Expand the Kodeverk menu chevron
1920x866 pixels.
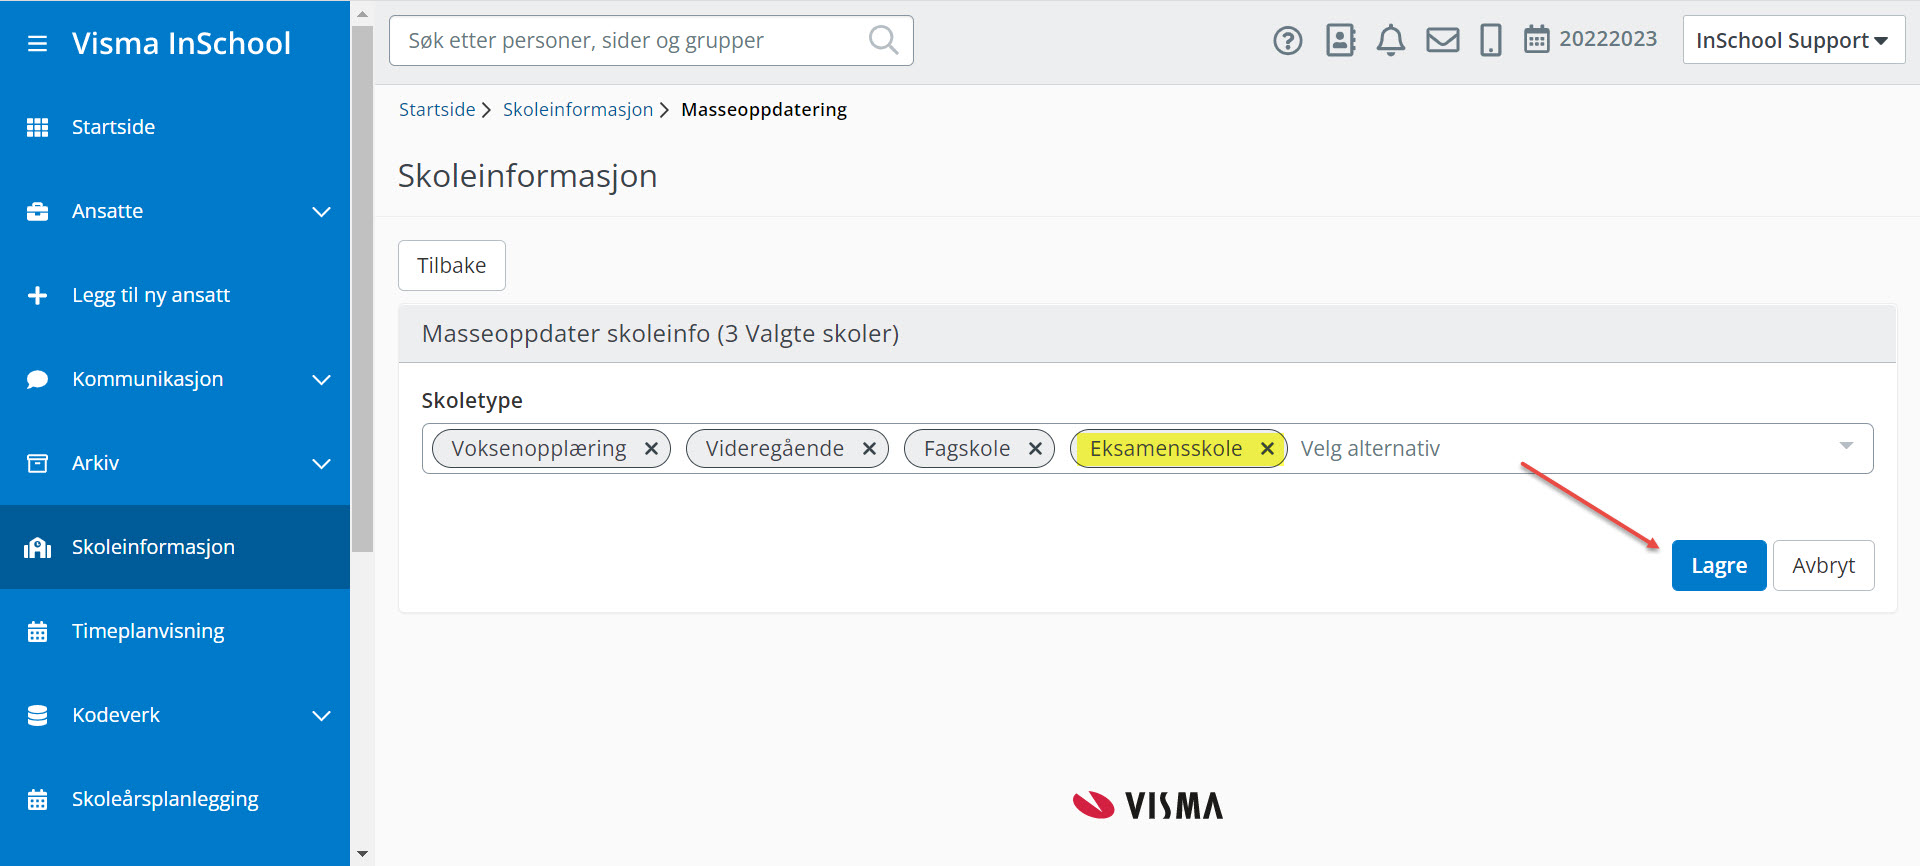(x=321, y=716)
